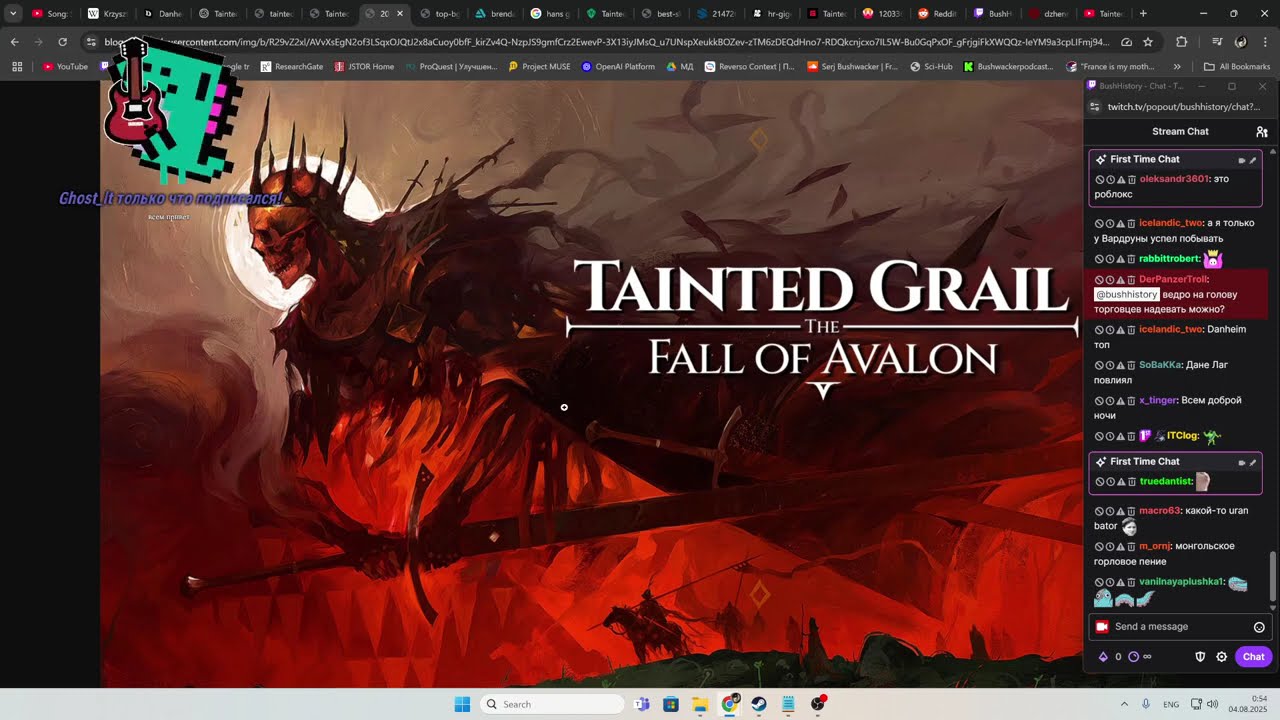Open the moderator shield icon in chat
Viewport: 1280px width, 720px height.
coord(1200,657)
